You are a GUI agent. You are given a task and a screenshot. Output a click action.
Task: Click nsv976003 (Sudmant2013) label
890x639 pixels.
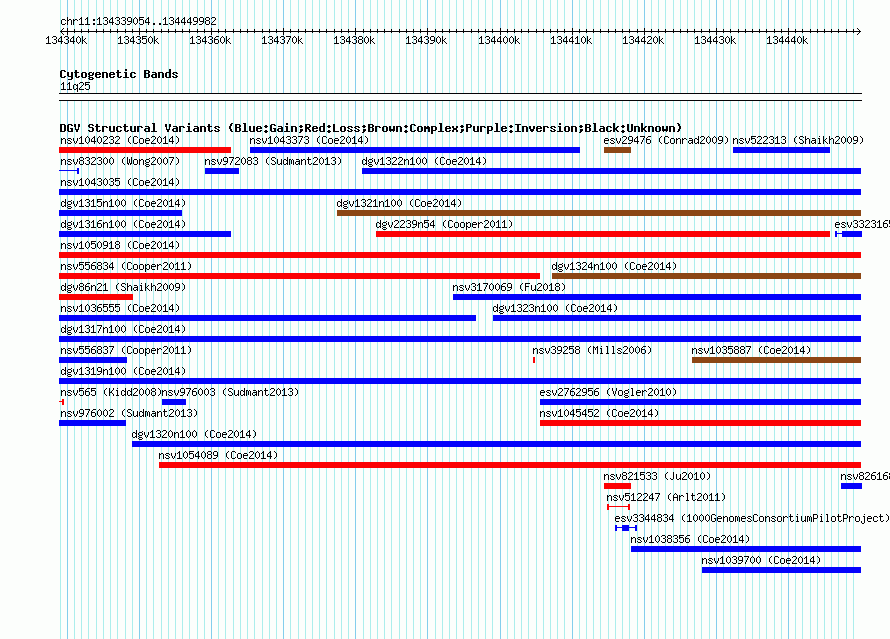tap(230, 392)
